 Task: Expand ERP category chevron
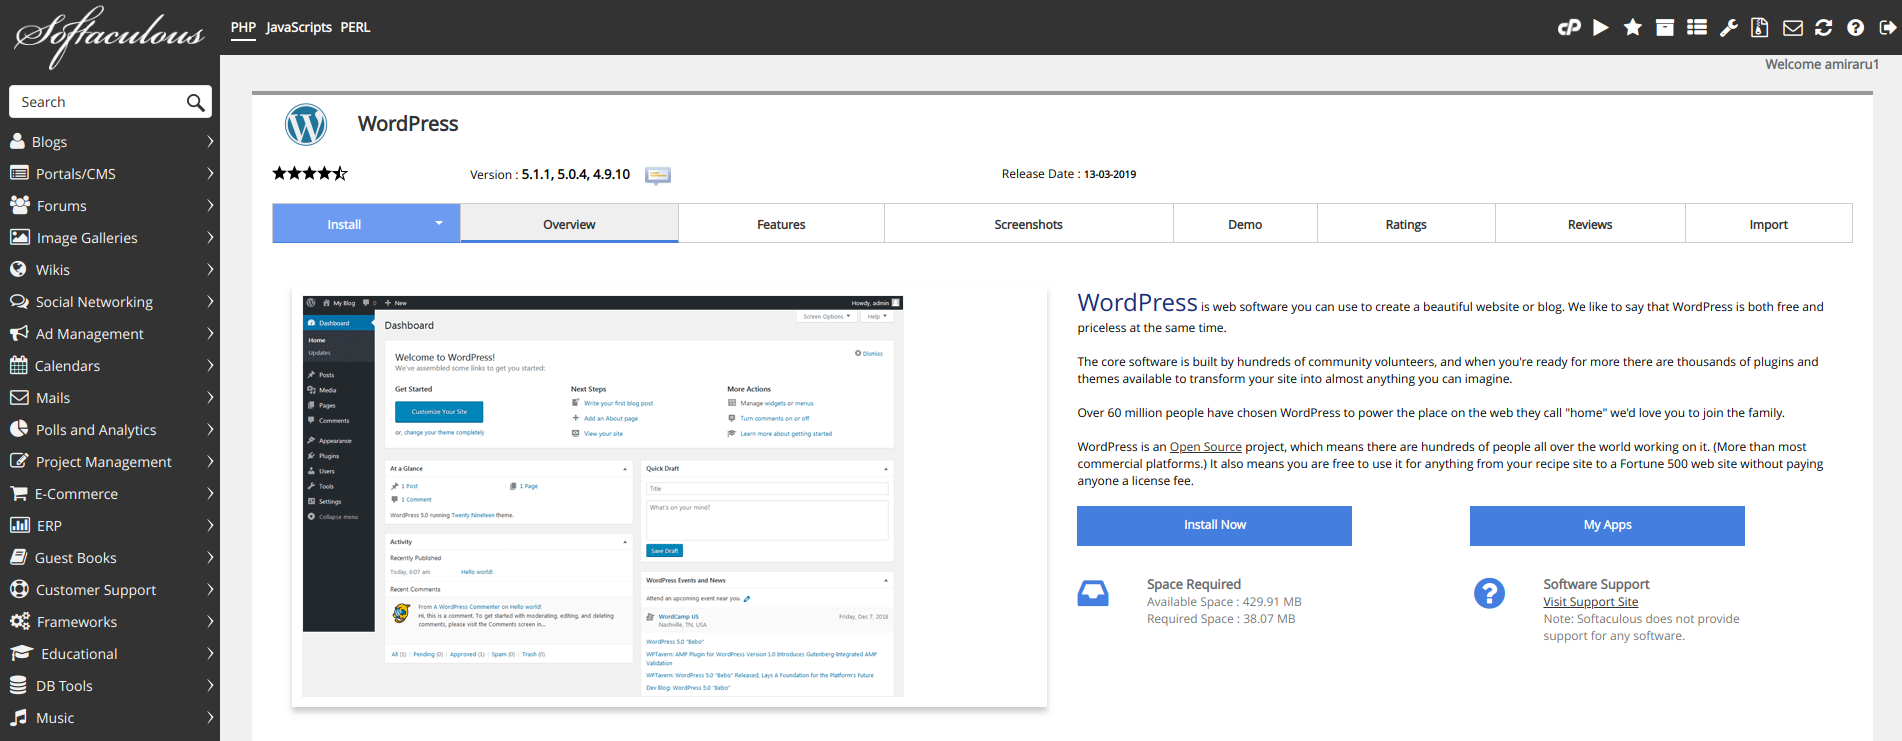210,525
